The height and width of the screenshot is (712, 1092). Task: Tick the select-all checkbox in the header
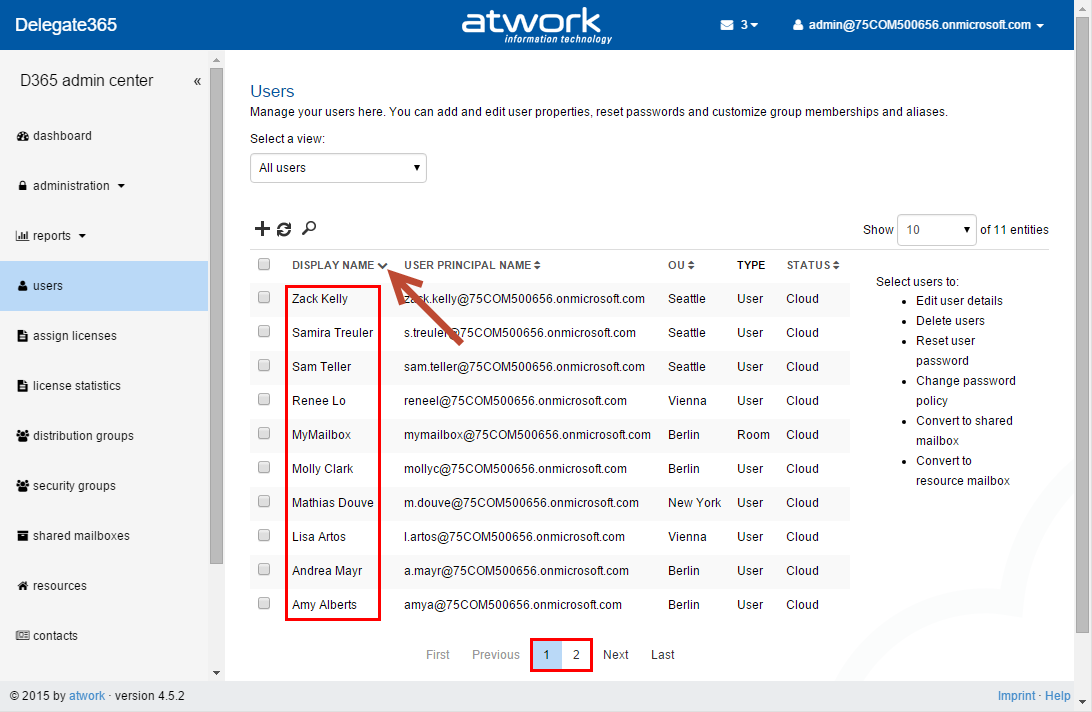(264, 265)
